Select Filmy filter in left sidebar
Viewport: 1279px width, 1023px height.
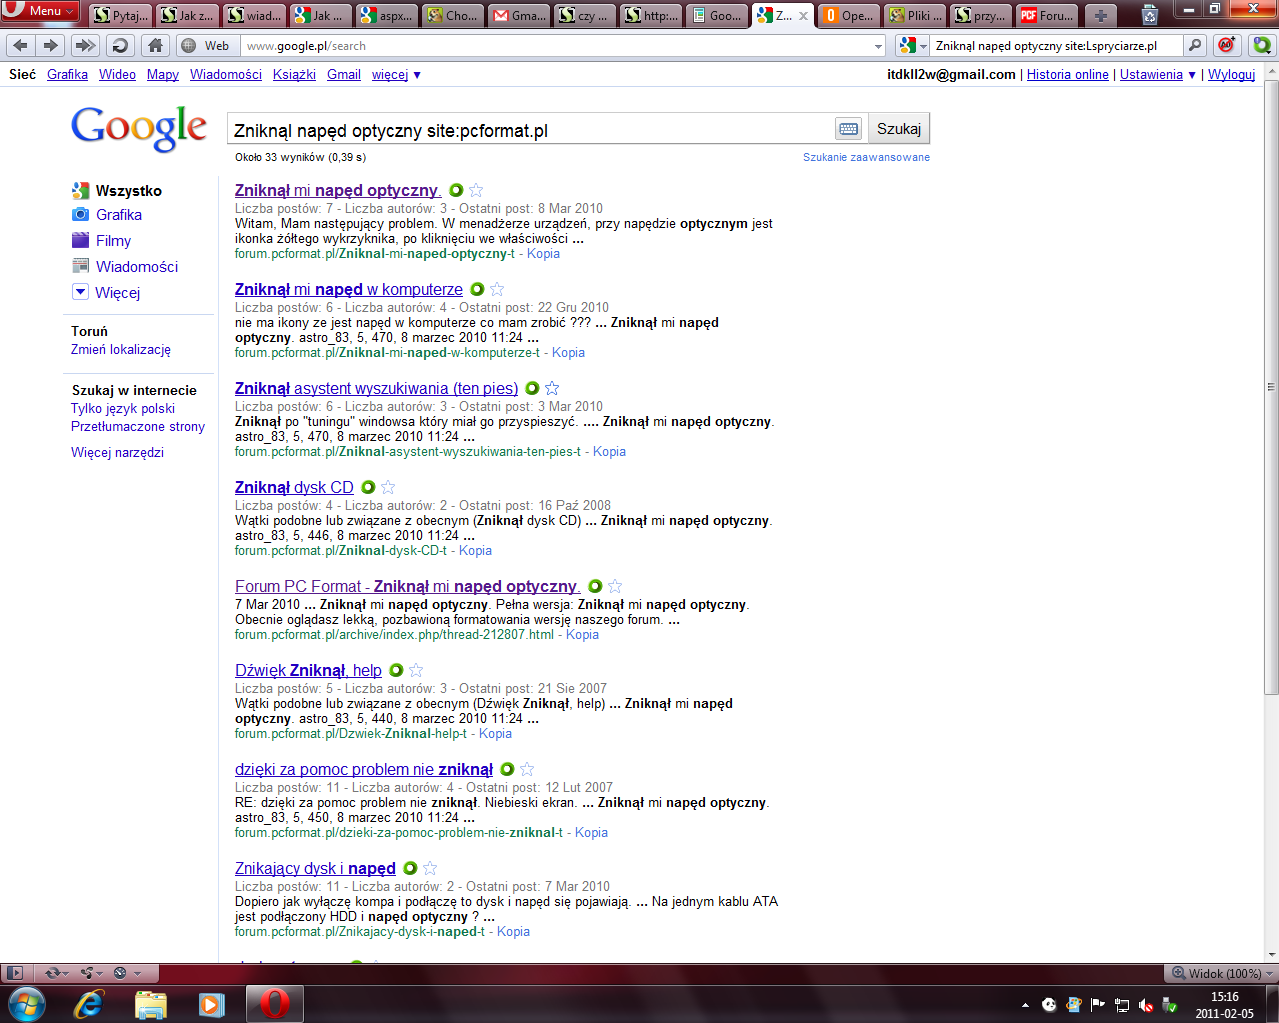pyautogui.click(x=102, y=241)
